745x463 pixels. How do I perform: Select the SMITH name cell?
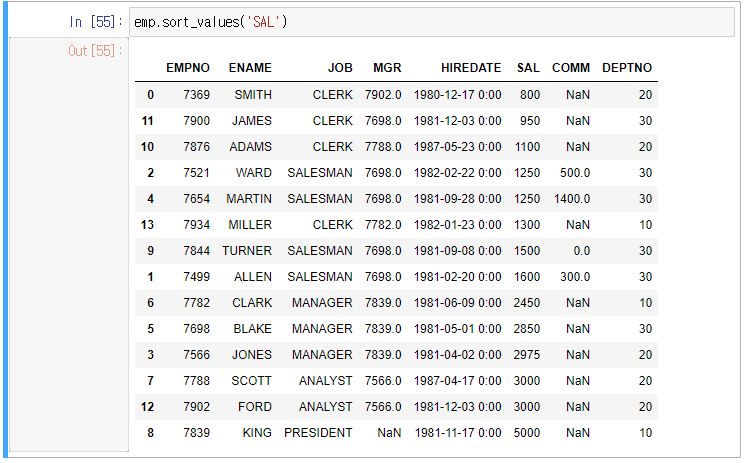pos(253,95)
